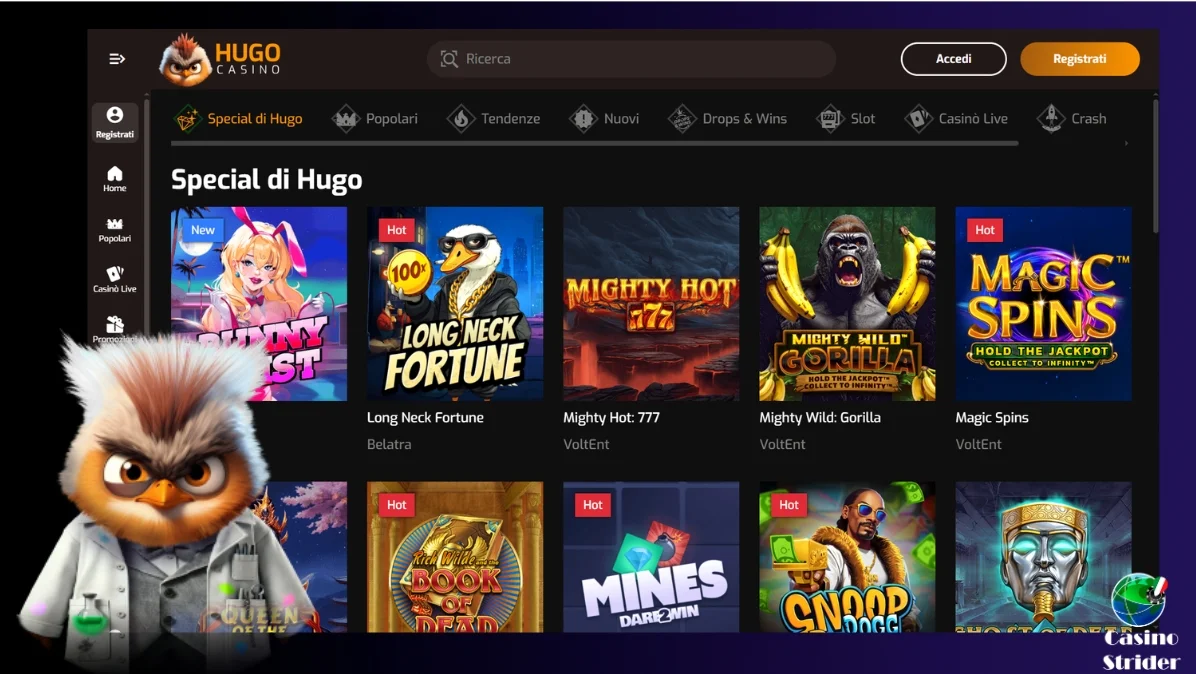Select the Tendenze category icon

tap(461, 118)
